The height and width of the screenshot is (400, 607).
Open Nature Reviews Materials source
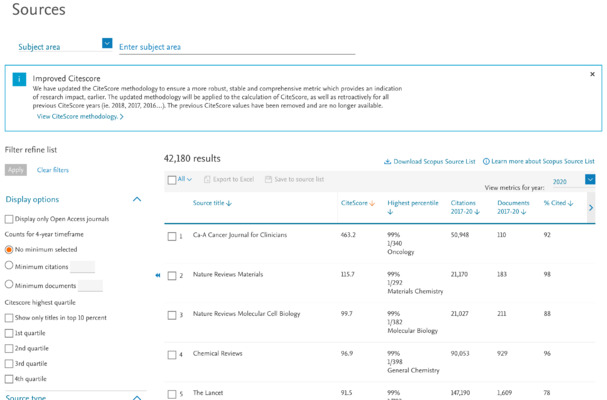click(x=228, y=275)
